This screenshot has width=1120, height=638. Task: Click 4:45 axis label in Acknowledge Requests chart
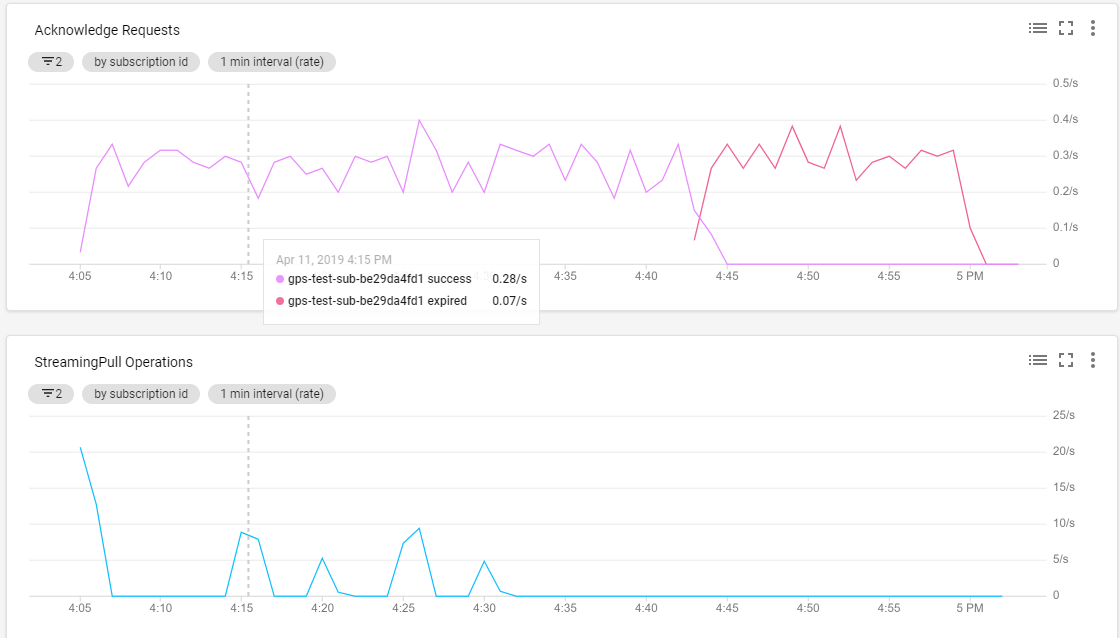[727, 276]
